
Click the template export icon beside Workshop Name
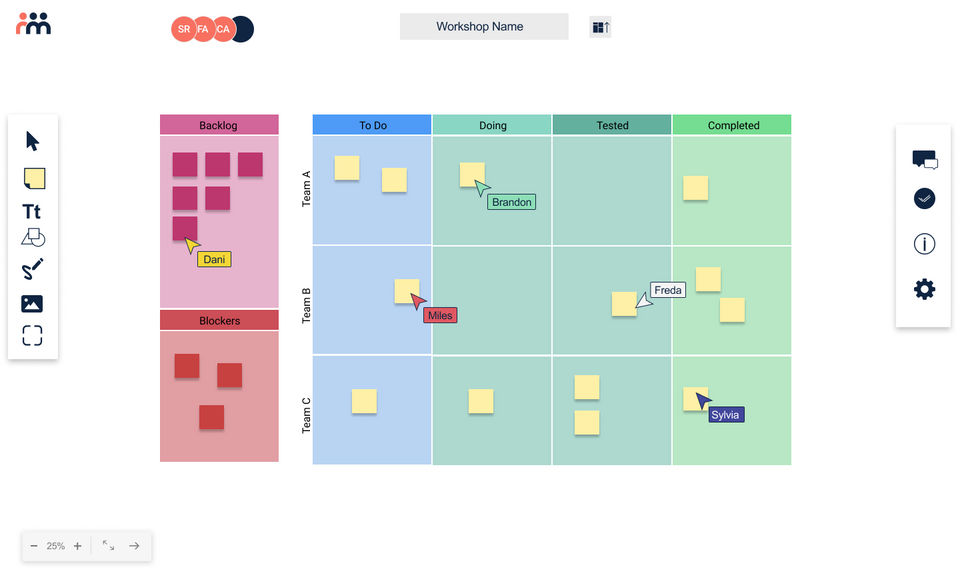[600, 27]
